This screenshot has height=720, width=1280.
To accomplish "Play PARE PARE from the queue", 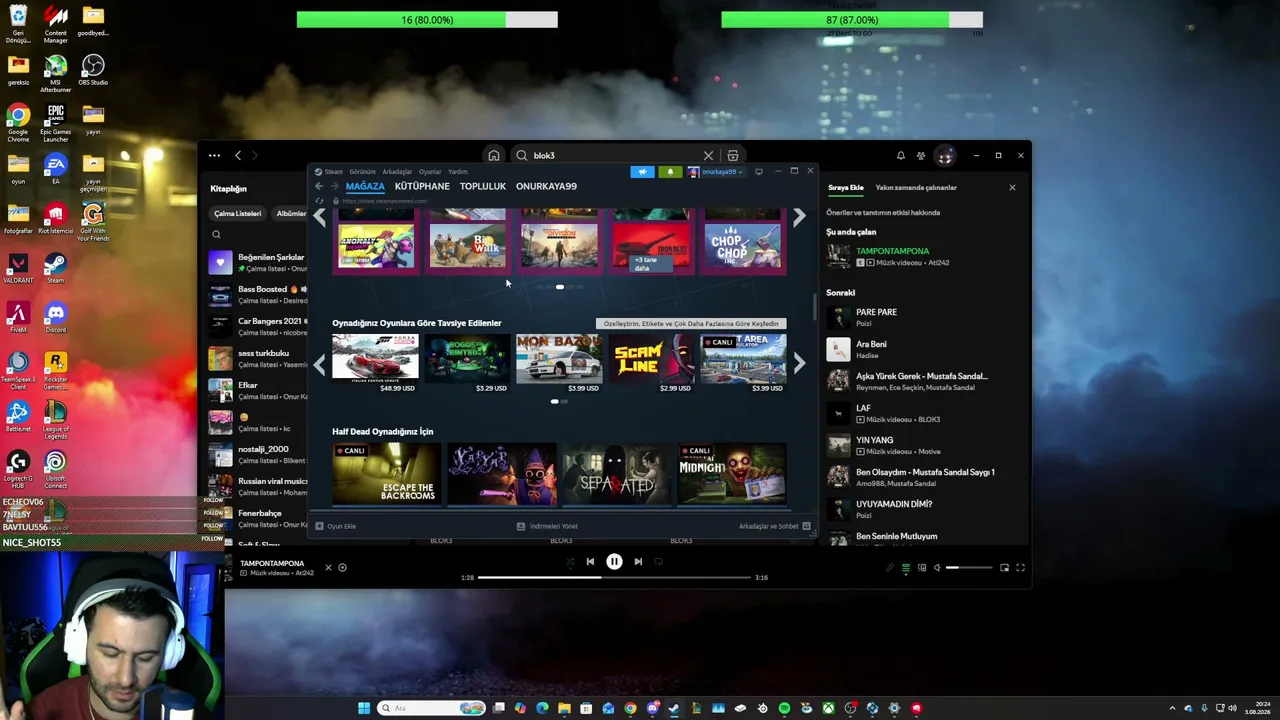I will pos(922,317).
